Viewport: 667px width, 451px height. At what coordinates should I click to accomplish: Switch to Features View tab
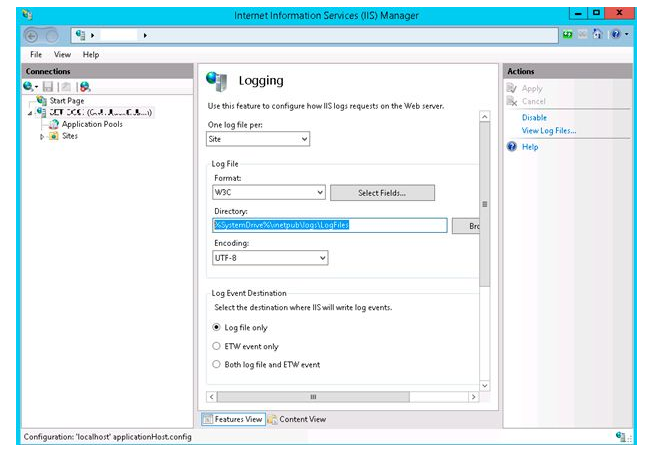[x=233, y=419]
